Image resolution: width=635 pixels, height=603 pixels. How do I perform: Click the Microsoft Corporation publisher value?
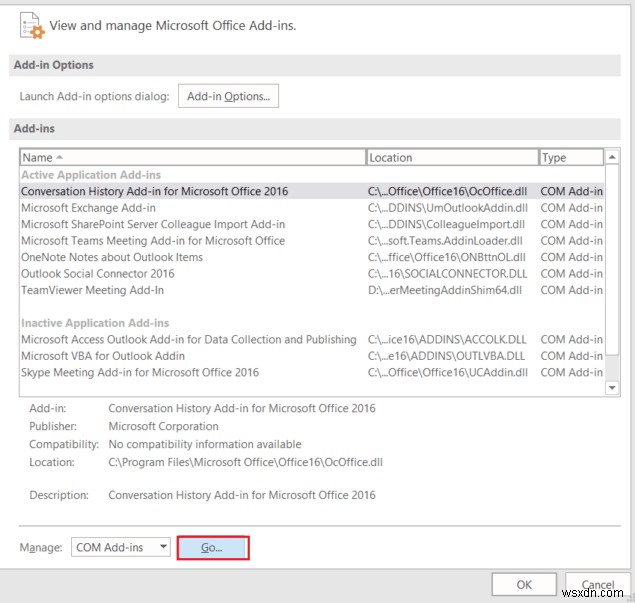click(x=163, y=426)
